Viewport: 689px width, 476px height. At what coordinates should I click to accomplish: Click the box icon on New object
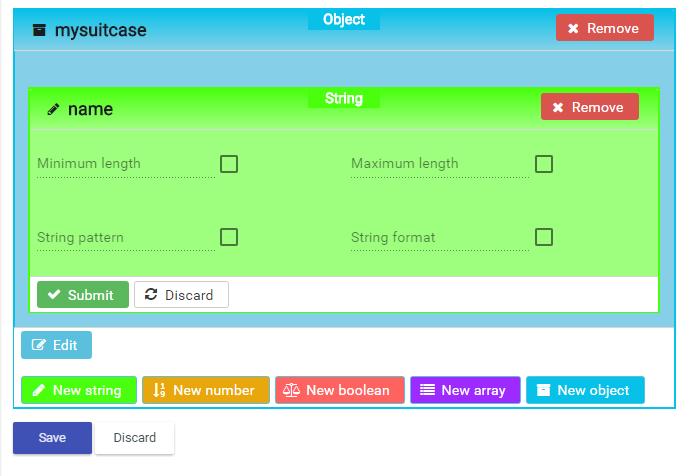[544, 390]
